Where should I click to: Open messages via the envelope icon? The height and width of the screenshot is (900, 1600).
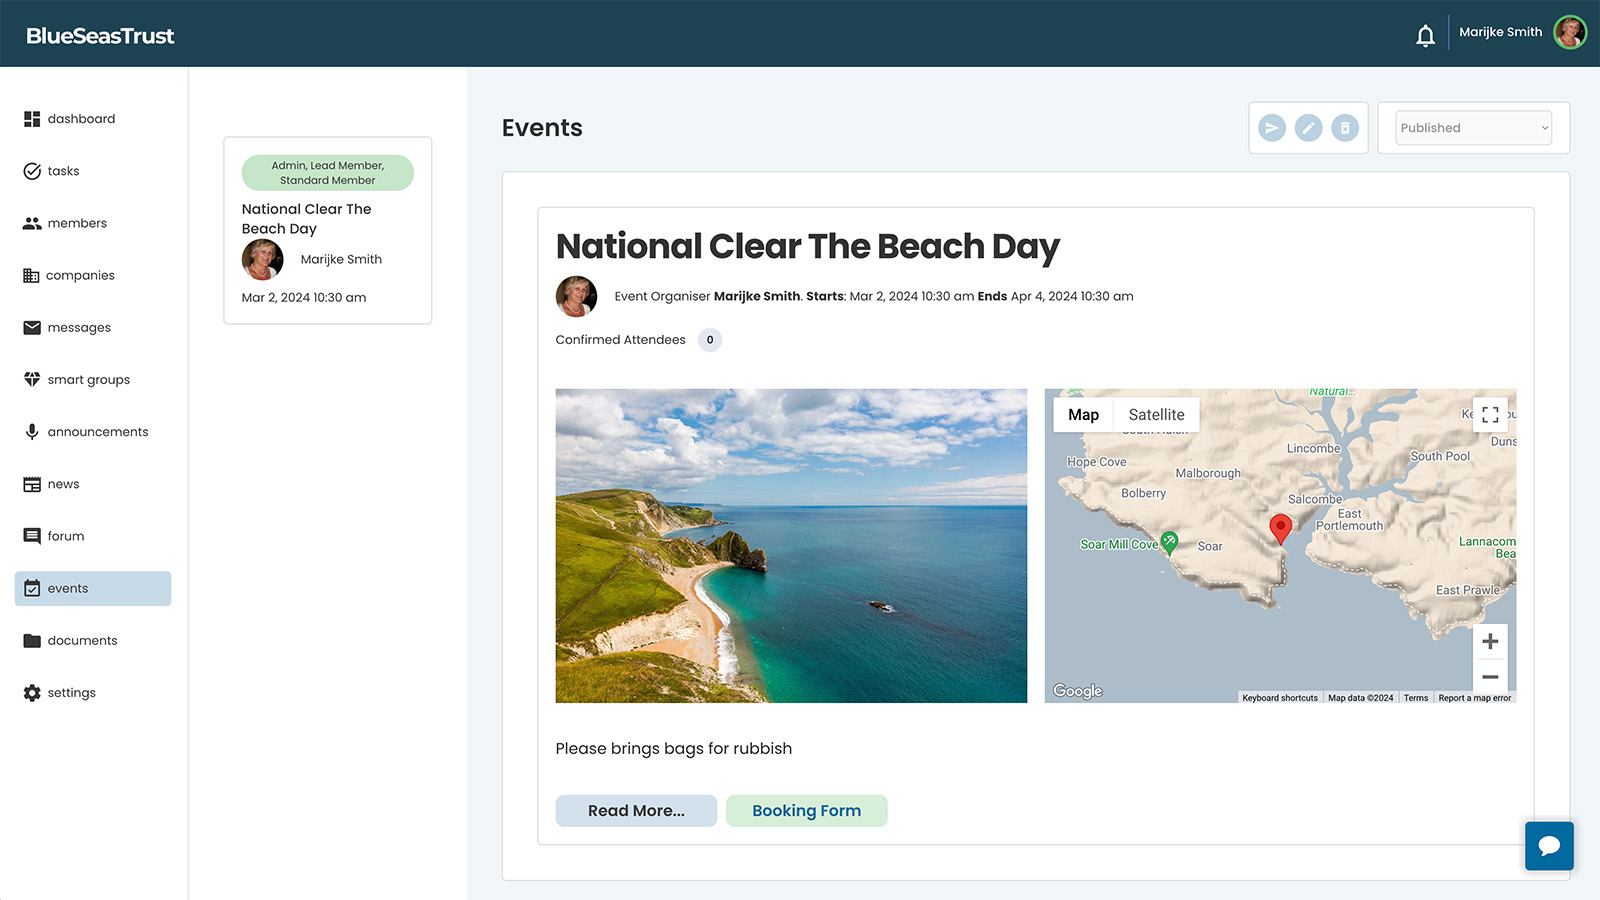(x=31, y=327)
